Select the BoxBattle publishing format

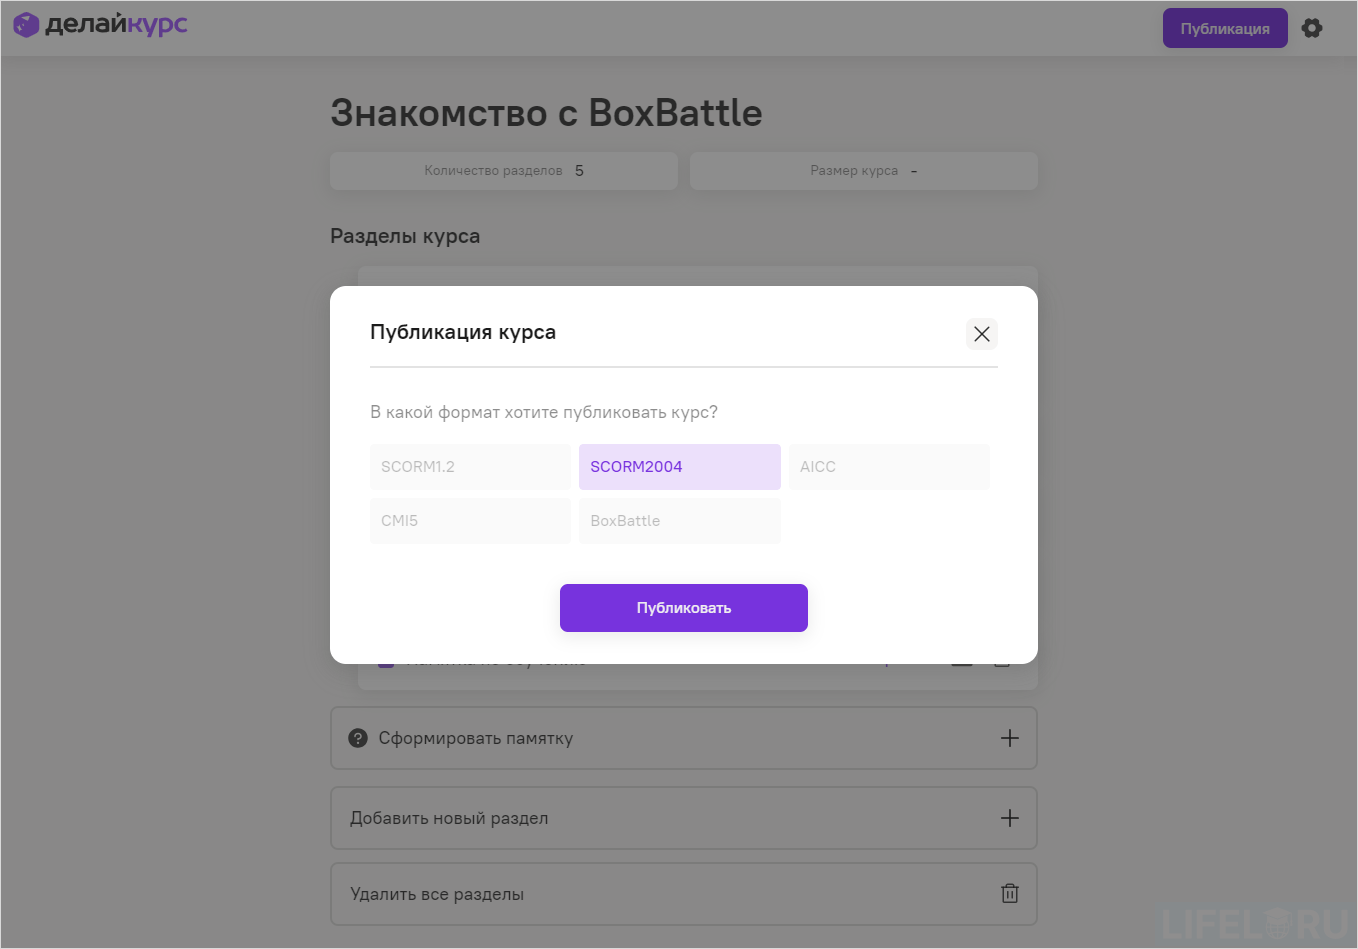pyautogui.click(x=679, y=520)
